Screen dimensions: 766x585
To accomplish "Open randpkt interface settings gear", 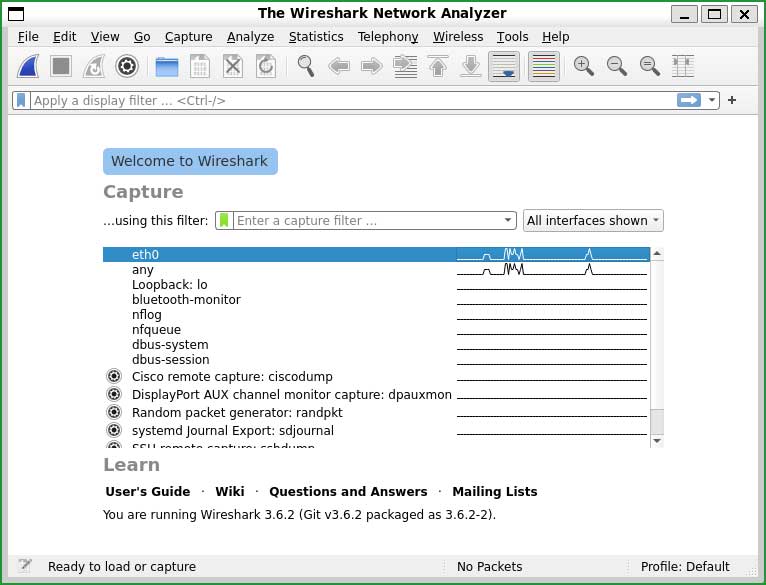I will pyautogui.click(x=114, y=412).
